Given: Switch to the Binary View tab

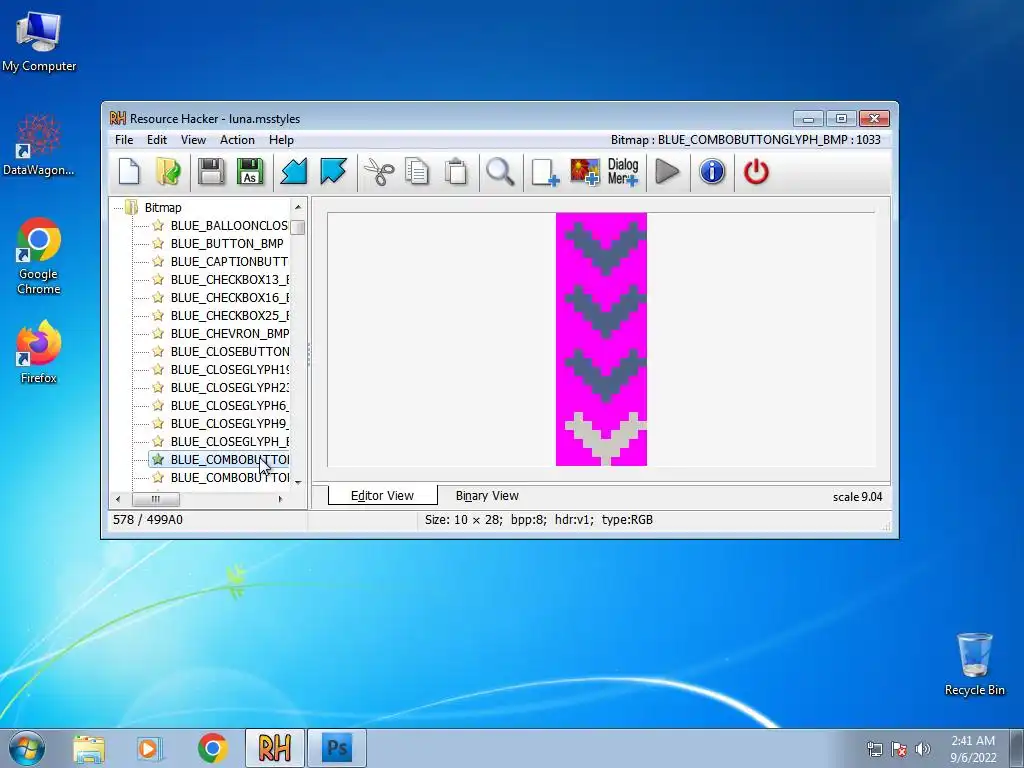Looking at the screenshot, I should tap(487, 496).
